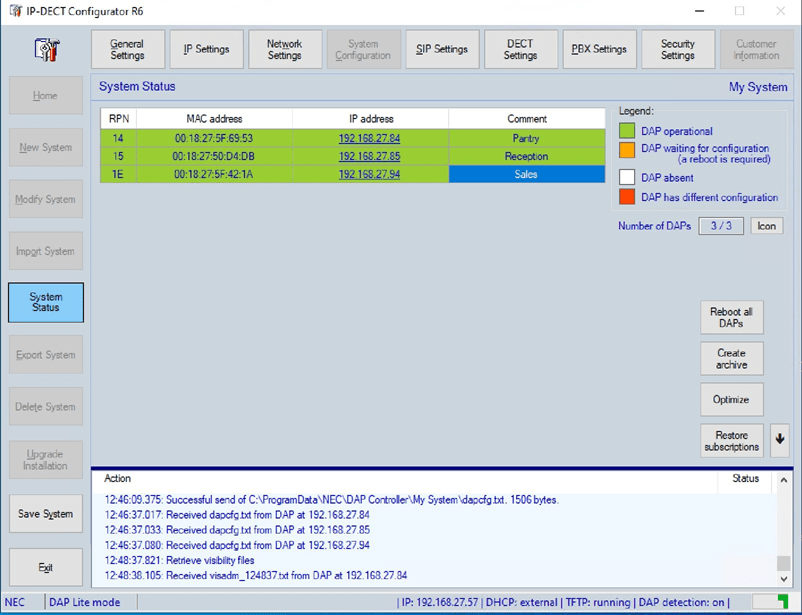This screenshot has width=802, height=615.
Task: Sort by the MAC address column header
Action: [214, 119]
